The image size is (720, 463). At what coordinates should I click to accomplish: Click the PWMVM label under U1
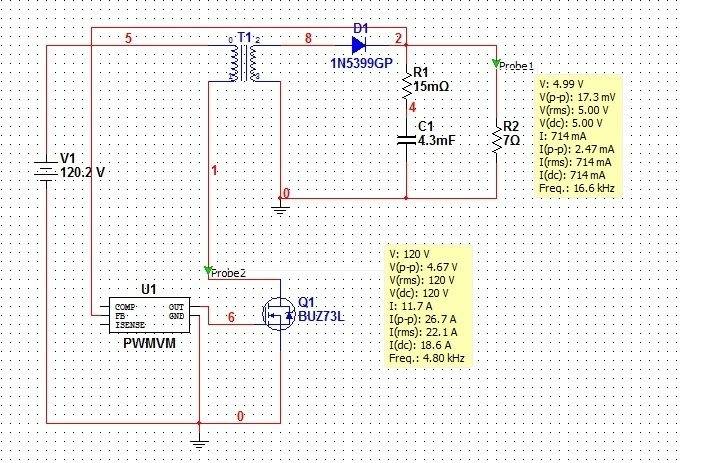click(149, 343)
